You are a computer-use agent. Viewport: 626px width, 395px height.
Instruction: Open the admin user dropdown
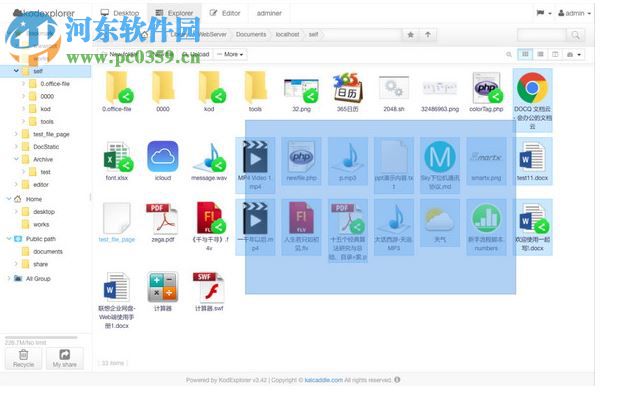574,13
